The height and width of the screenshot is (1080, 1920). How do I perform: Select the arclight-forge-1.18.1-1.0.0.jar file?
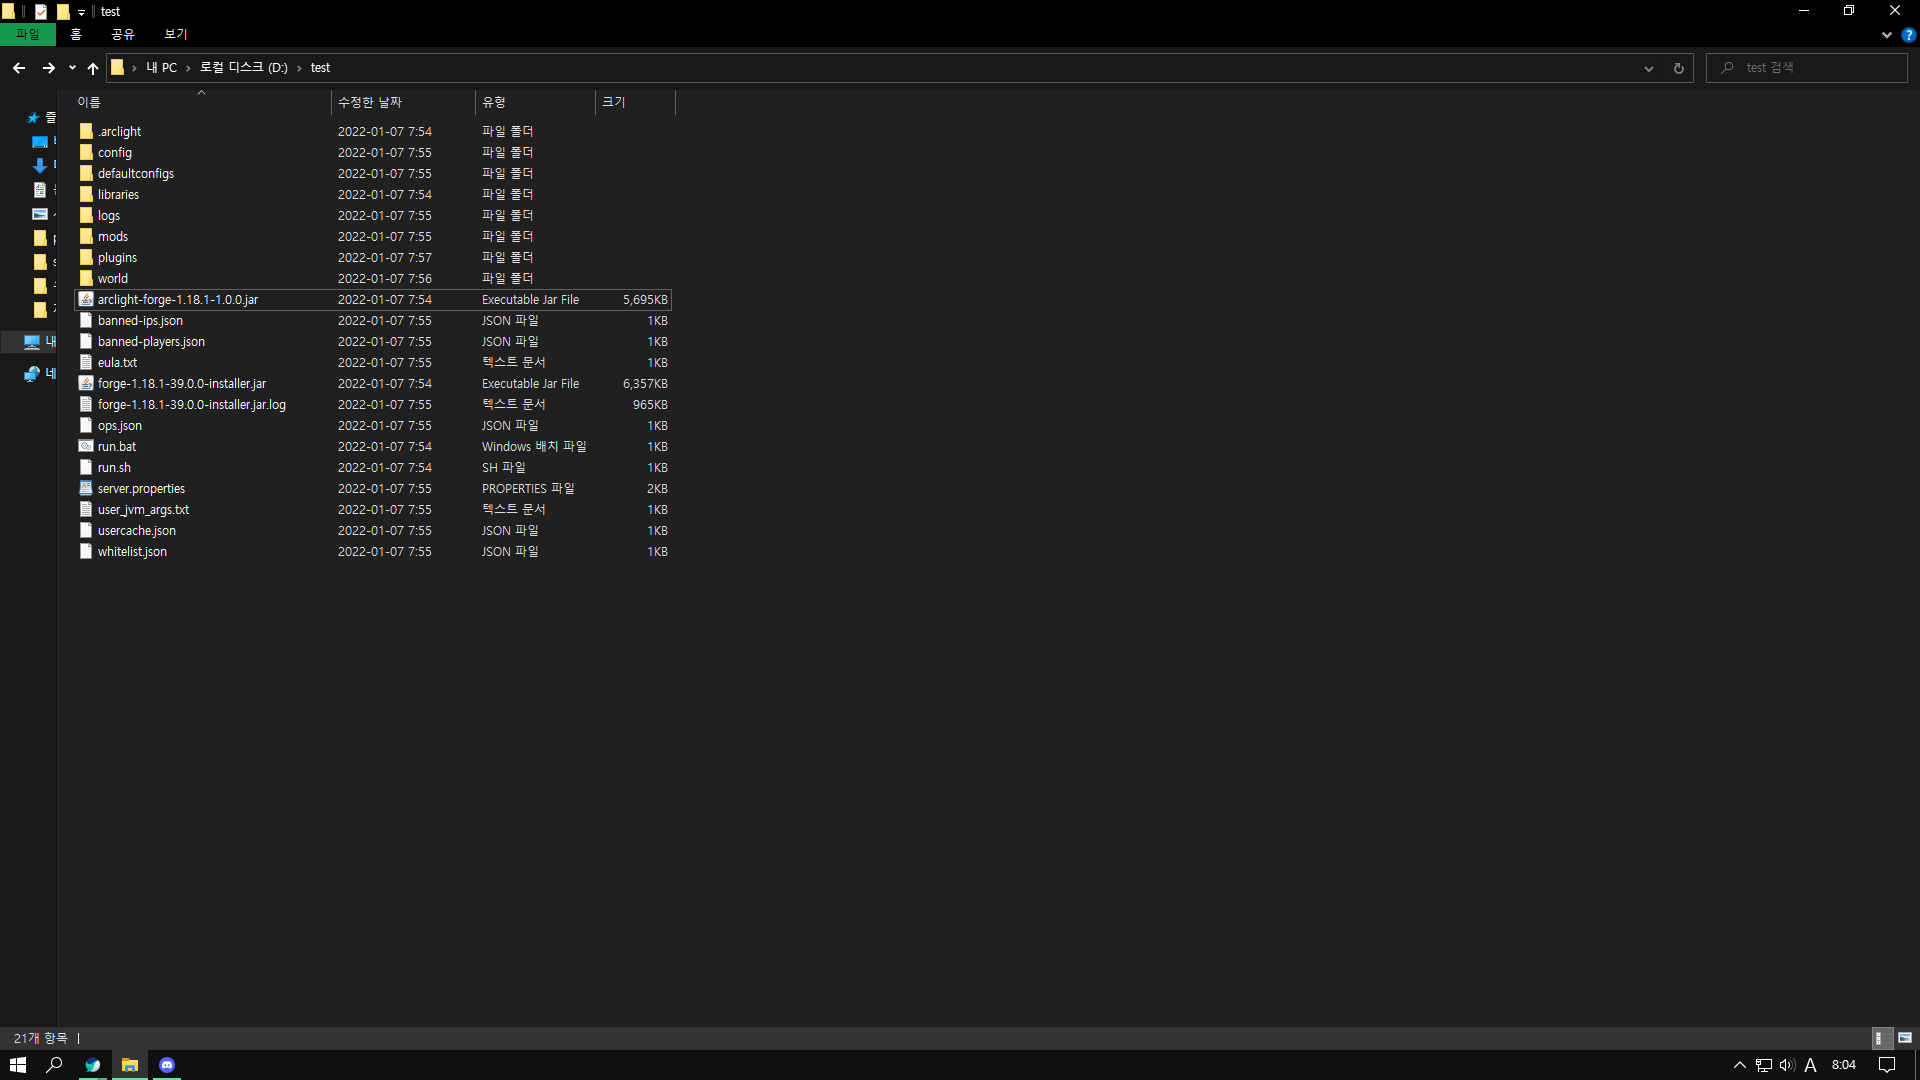[x=177, y=299]
